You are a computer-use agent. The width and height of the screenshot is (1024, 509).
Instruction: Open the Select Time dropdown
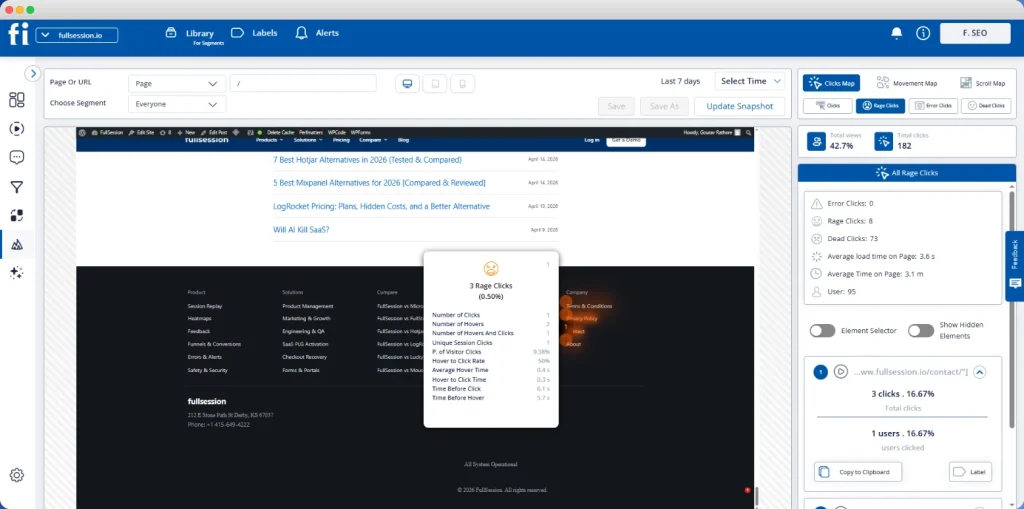tap(750, 81)
